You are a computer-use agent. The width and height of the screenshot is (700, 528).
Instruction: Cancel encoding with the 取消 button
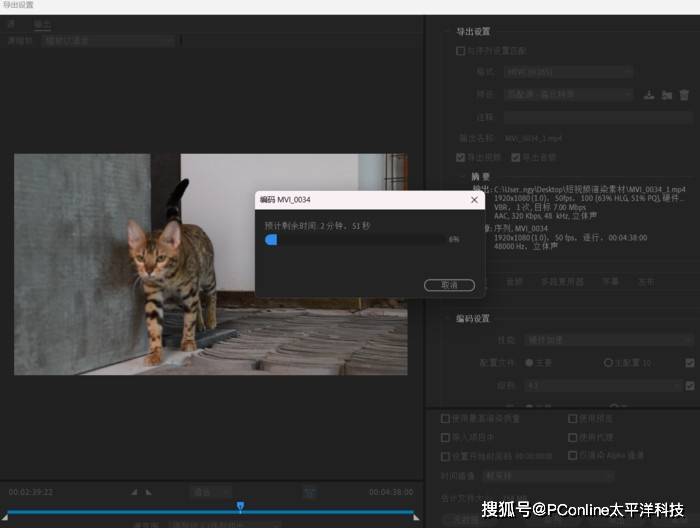(x=450, y=285)
